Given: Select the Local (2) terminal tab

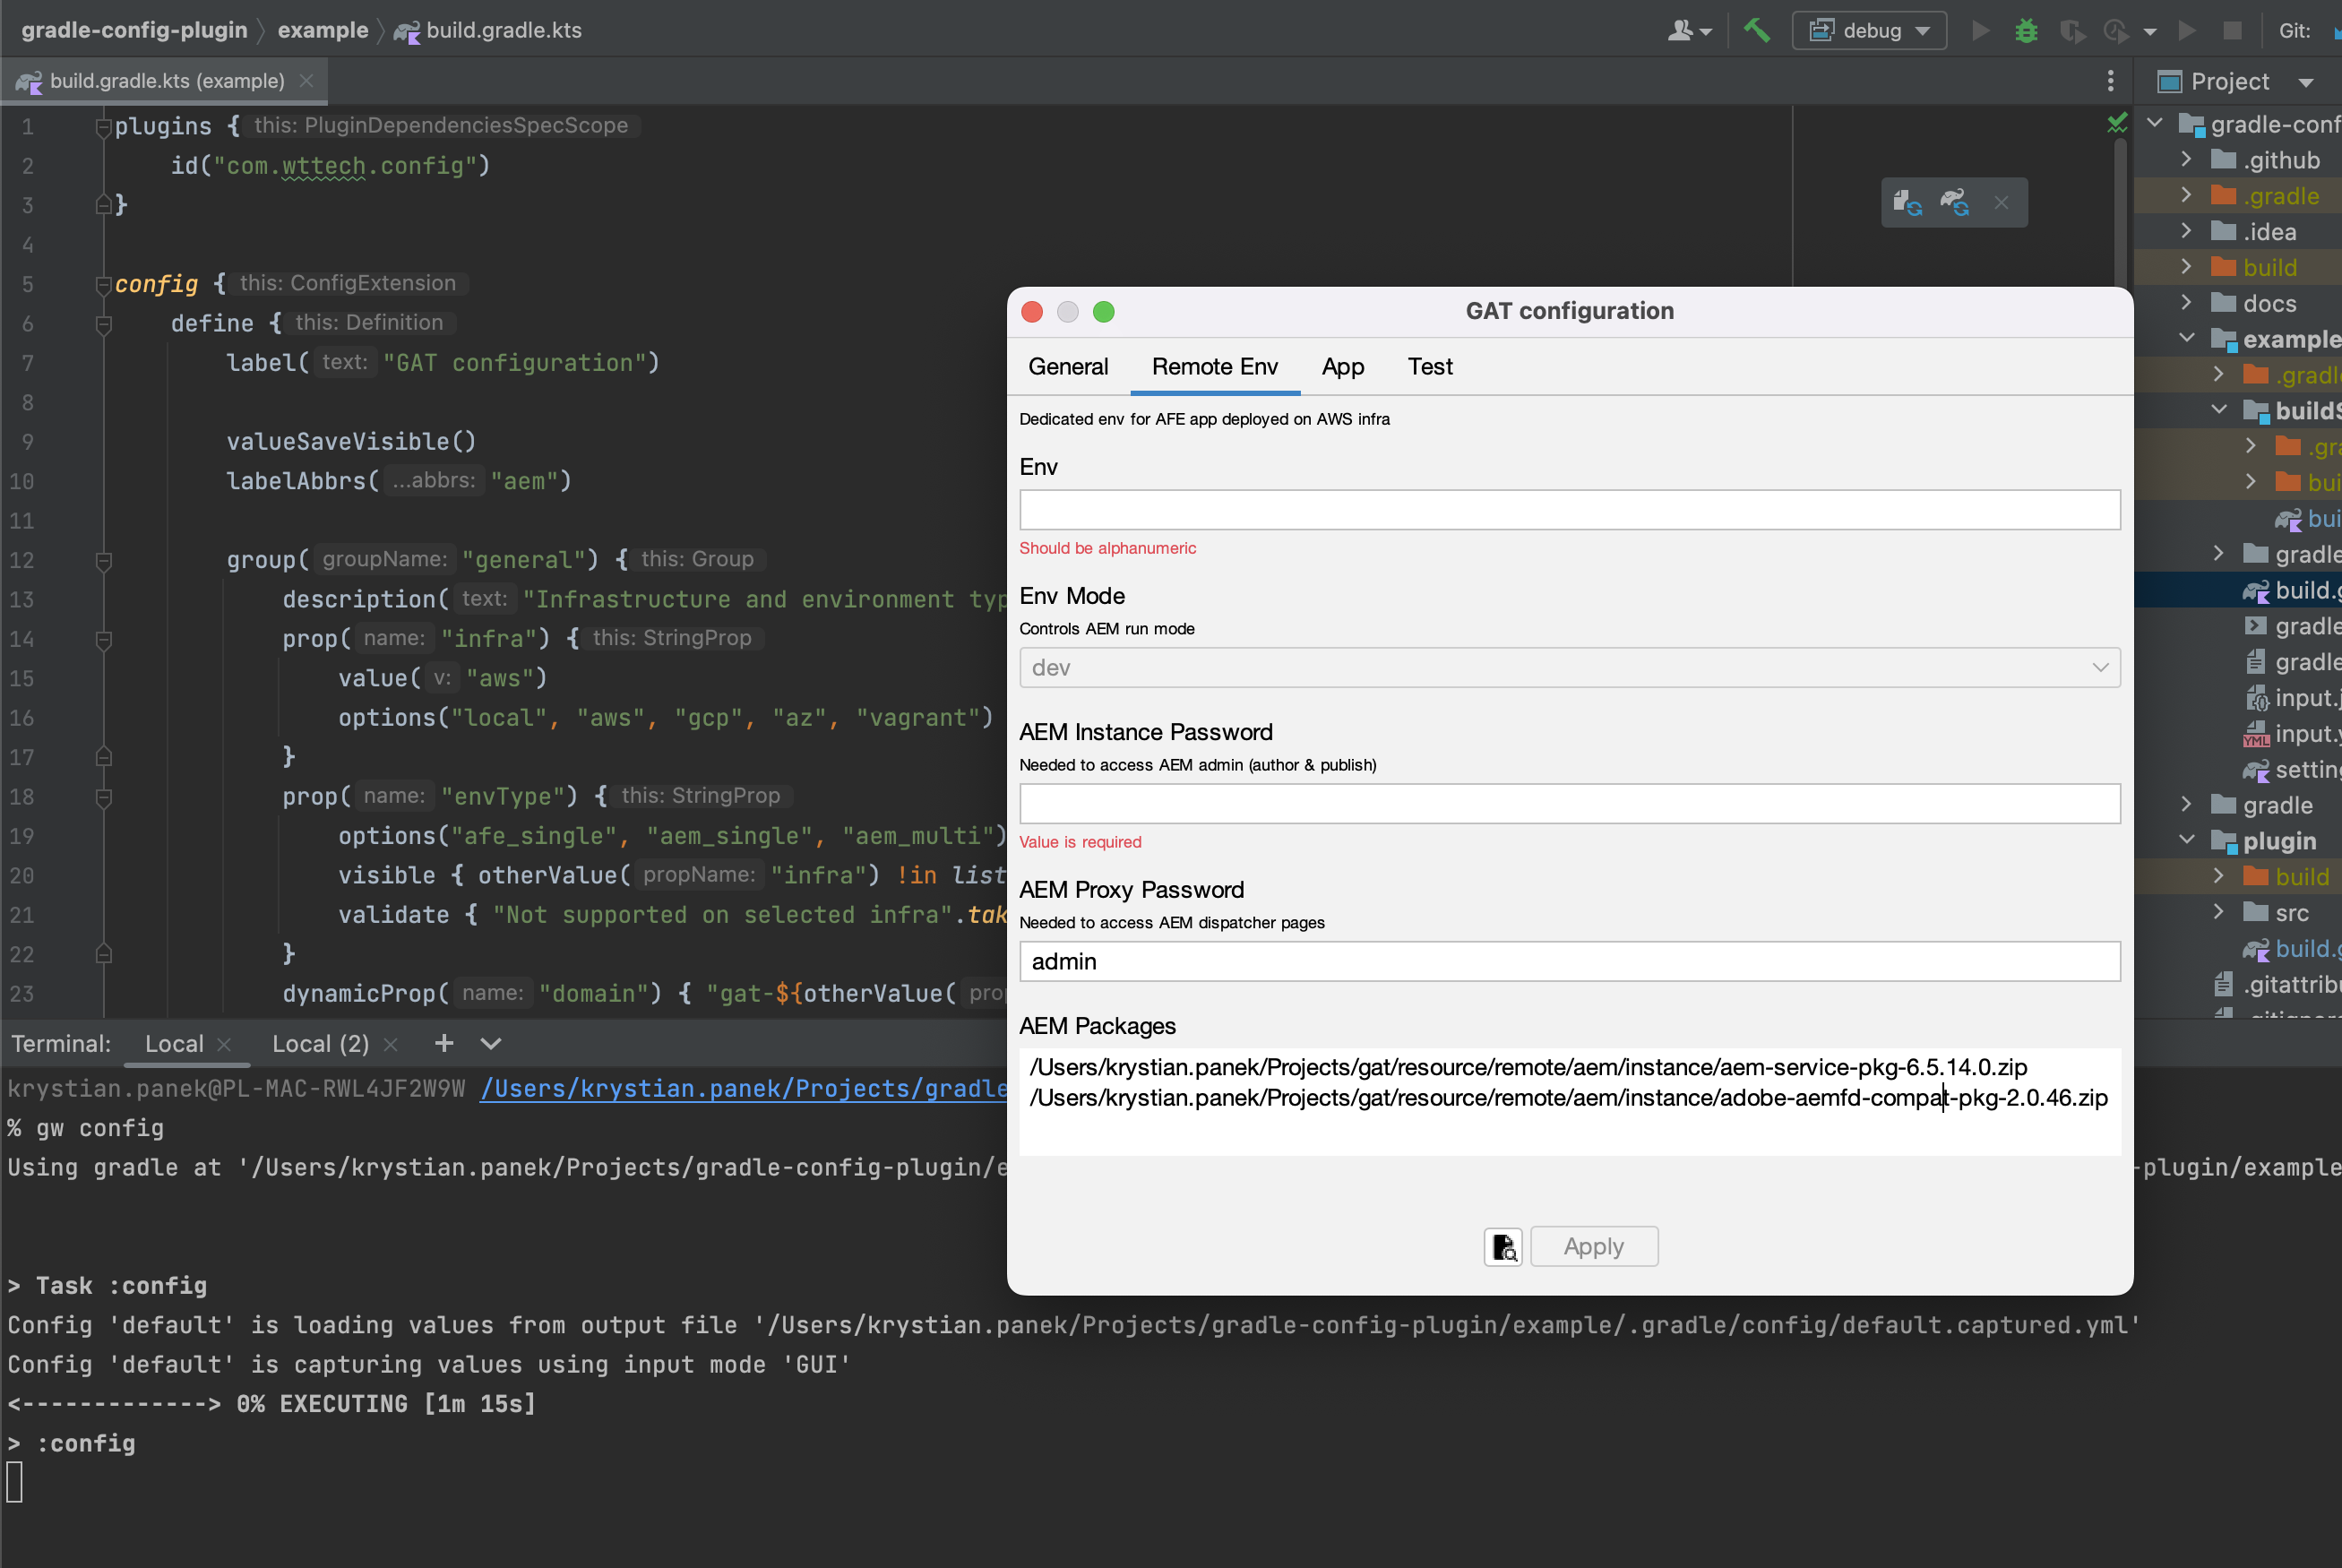Looking at the screenshot, I should (x=320, y=1043).
